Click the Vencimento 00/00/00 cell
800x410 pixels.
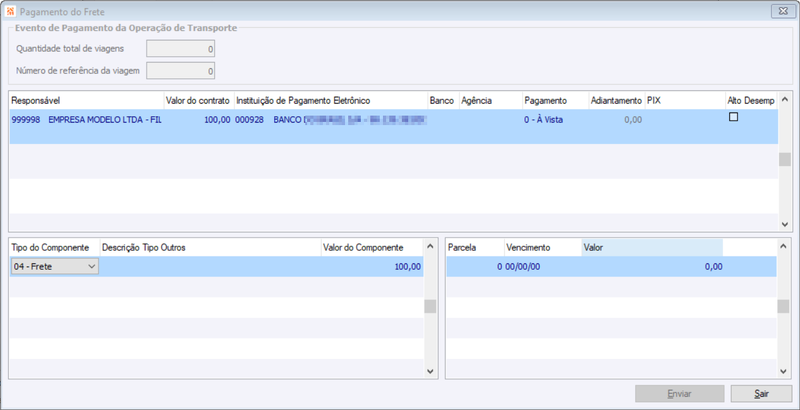543,267
